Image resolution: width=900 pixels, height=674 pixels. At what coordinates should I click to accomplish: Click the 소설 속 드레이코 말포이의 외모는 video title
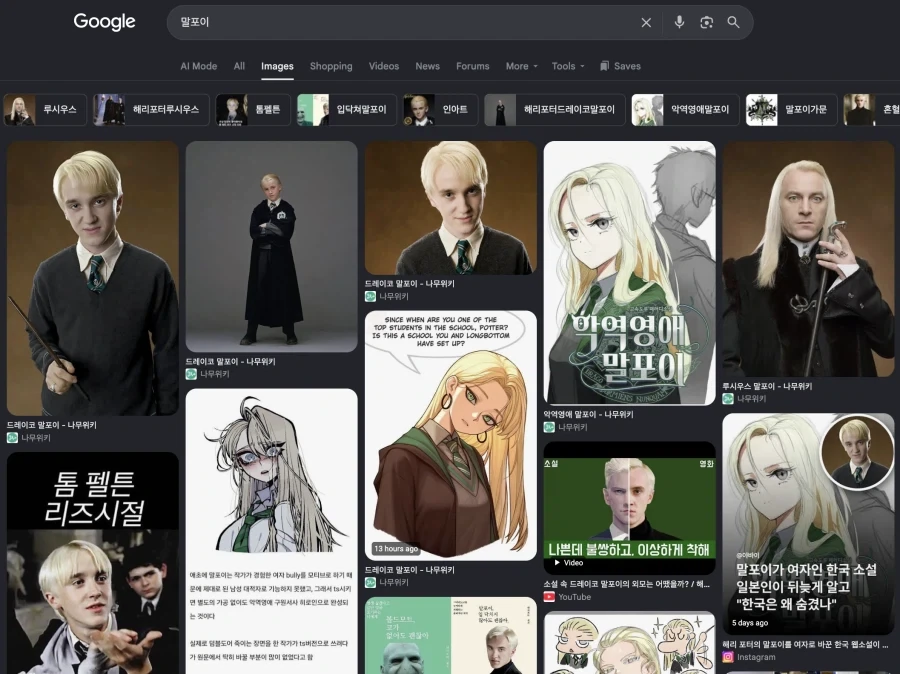(x=627, y=584)
